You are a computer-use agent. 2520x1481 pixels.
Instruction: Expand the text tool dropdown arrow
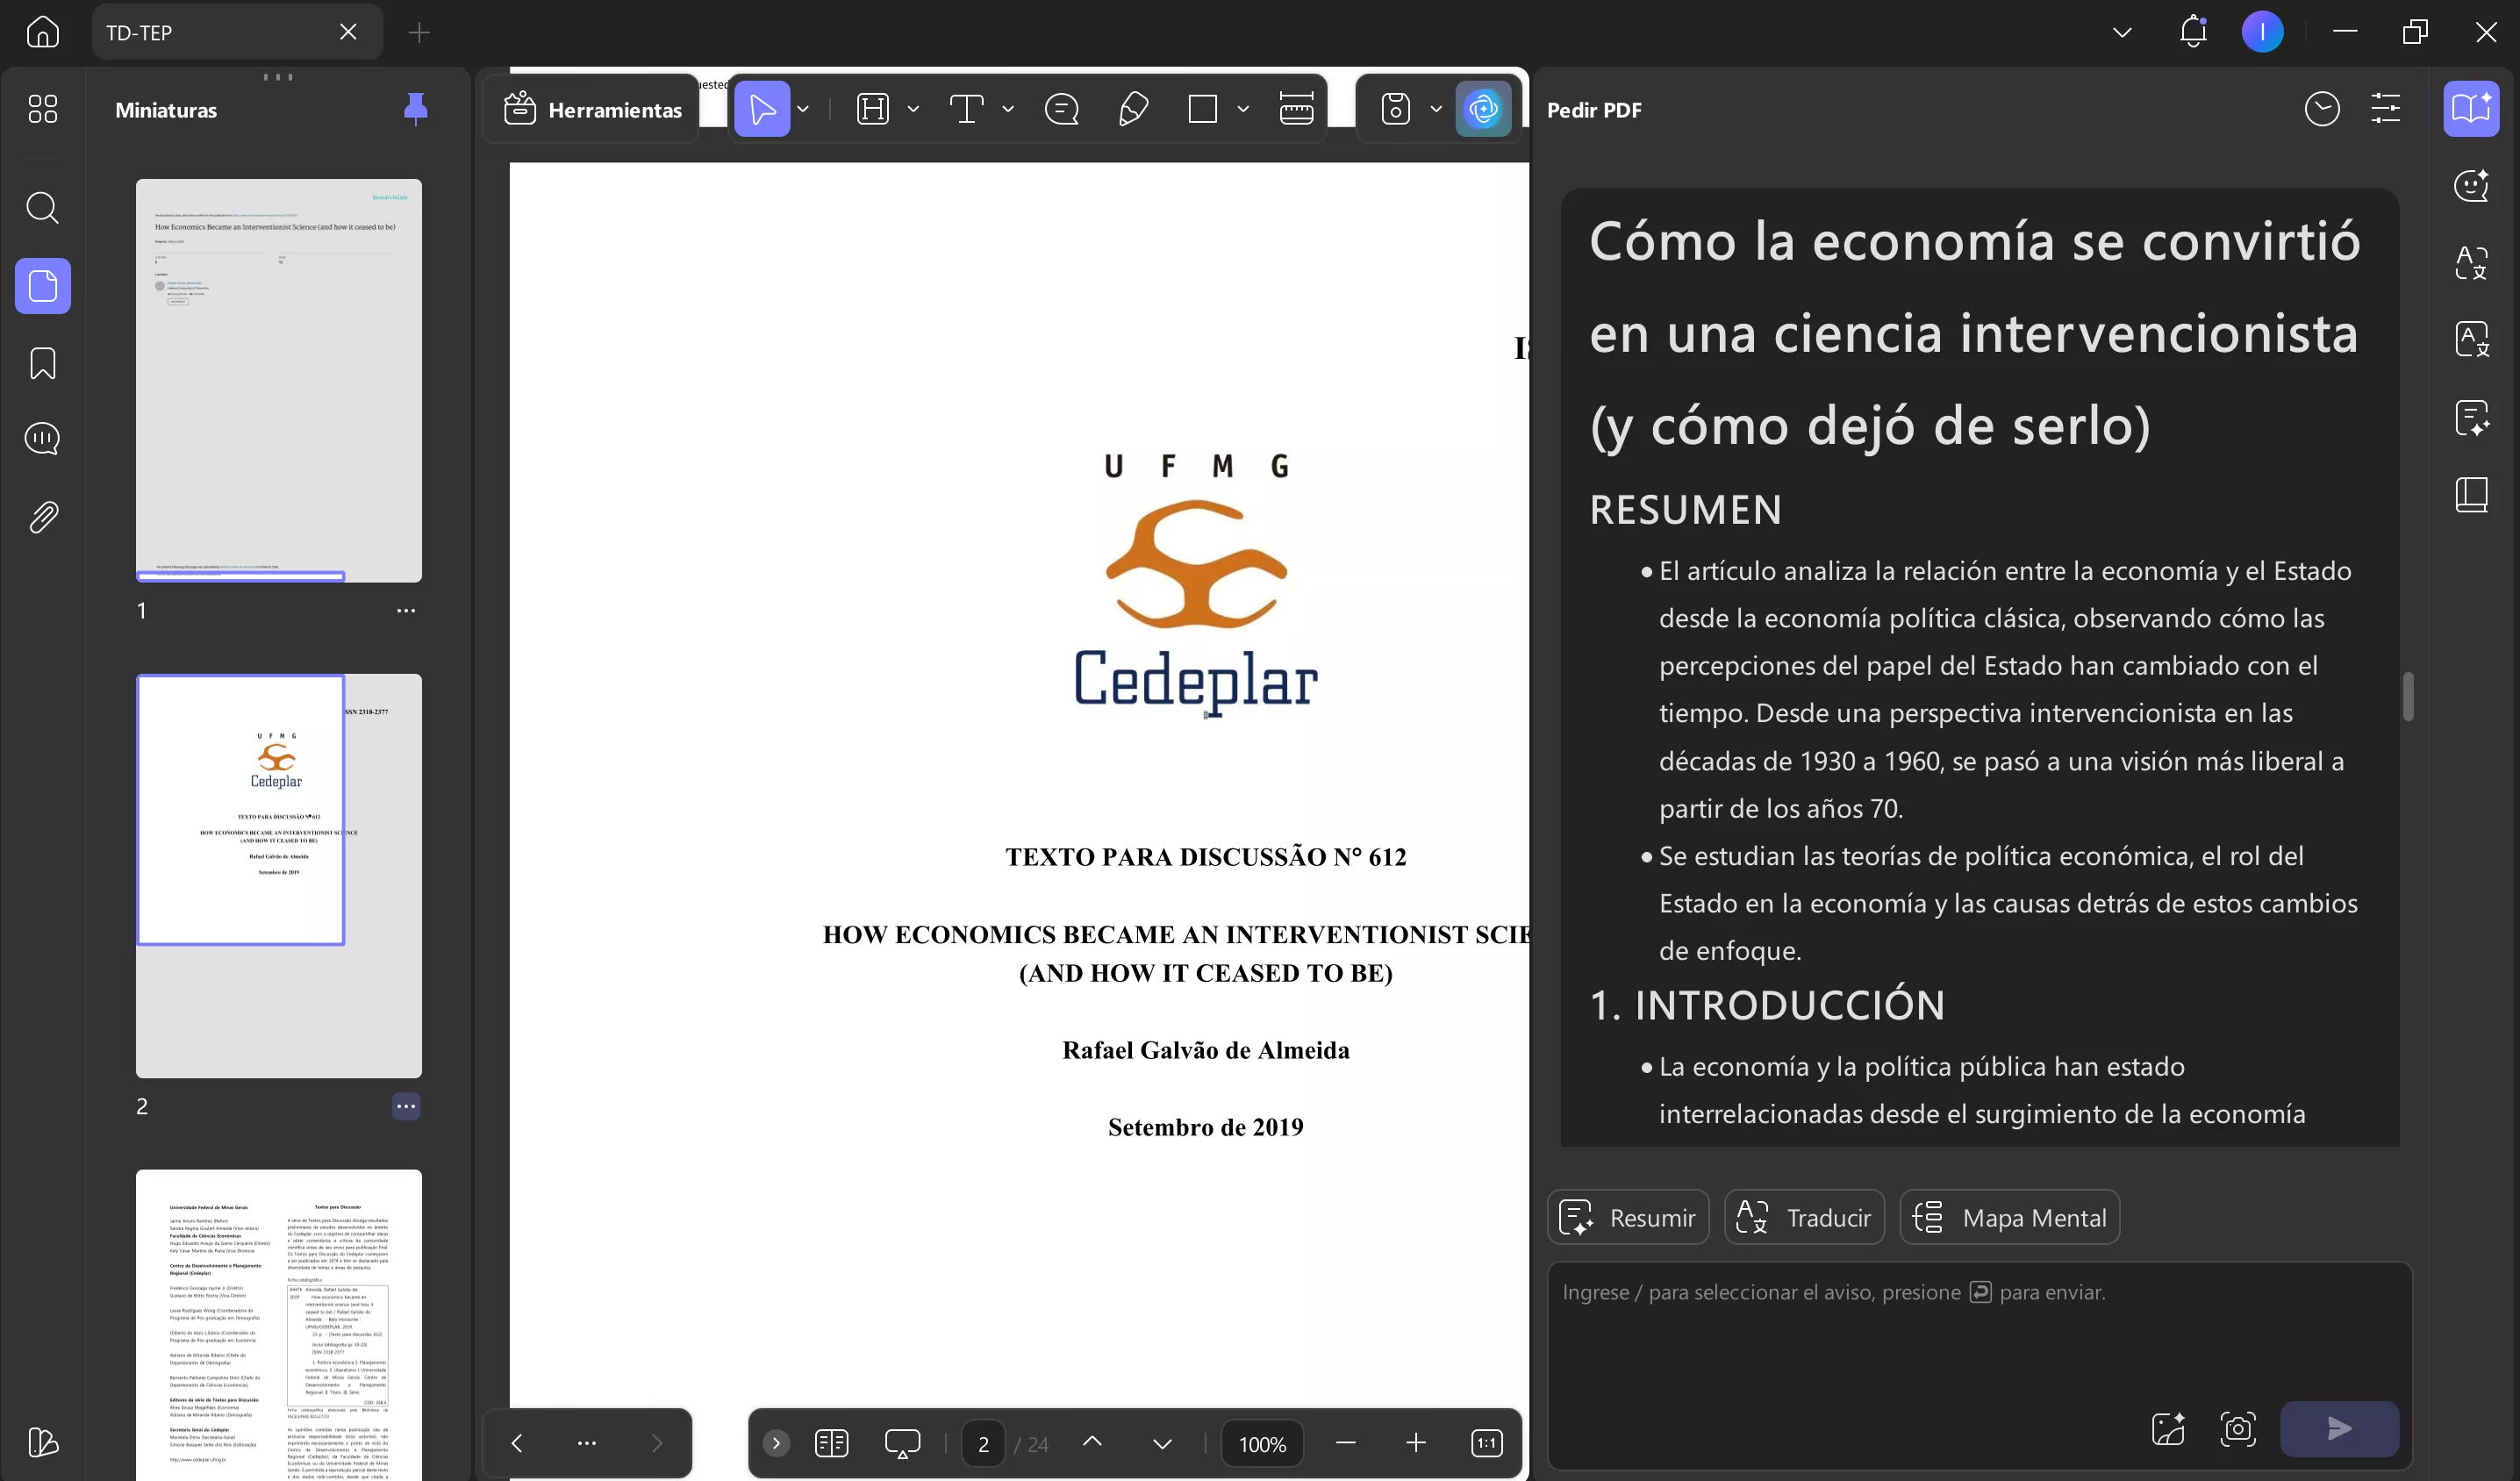1008,109
